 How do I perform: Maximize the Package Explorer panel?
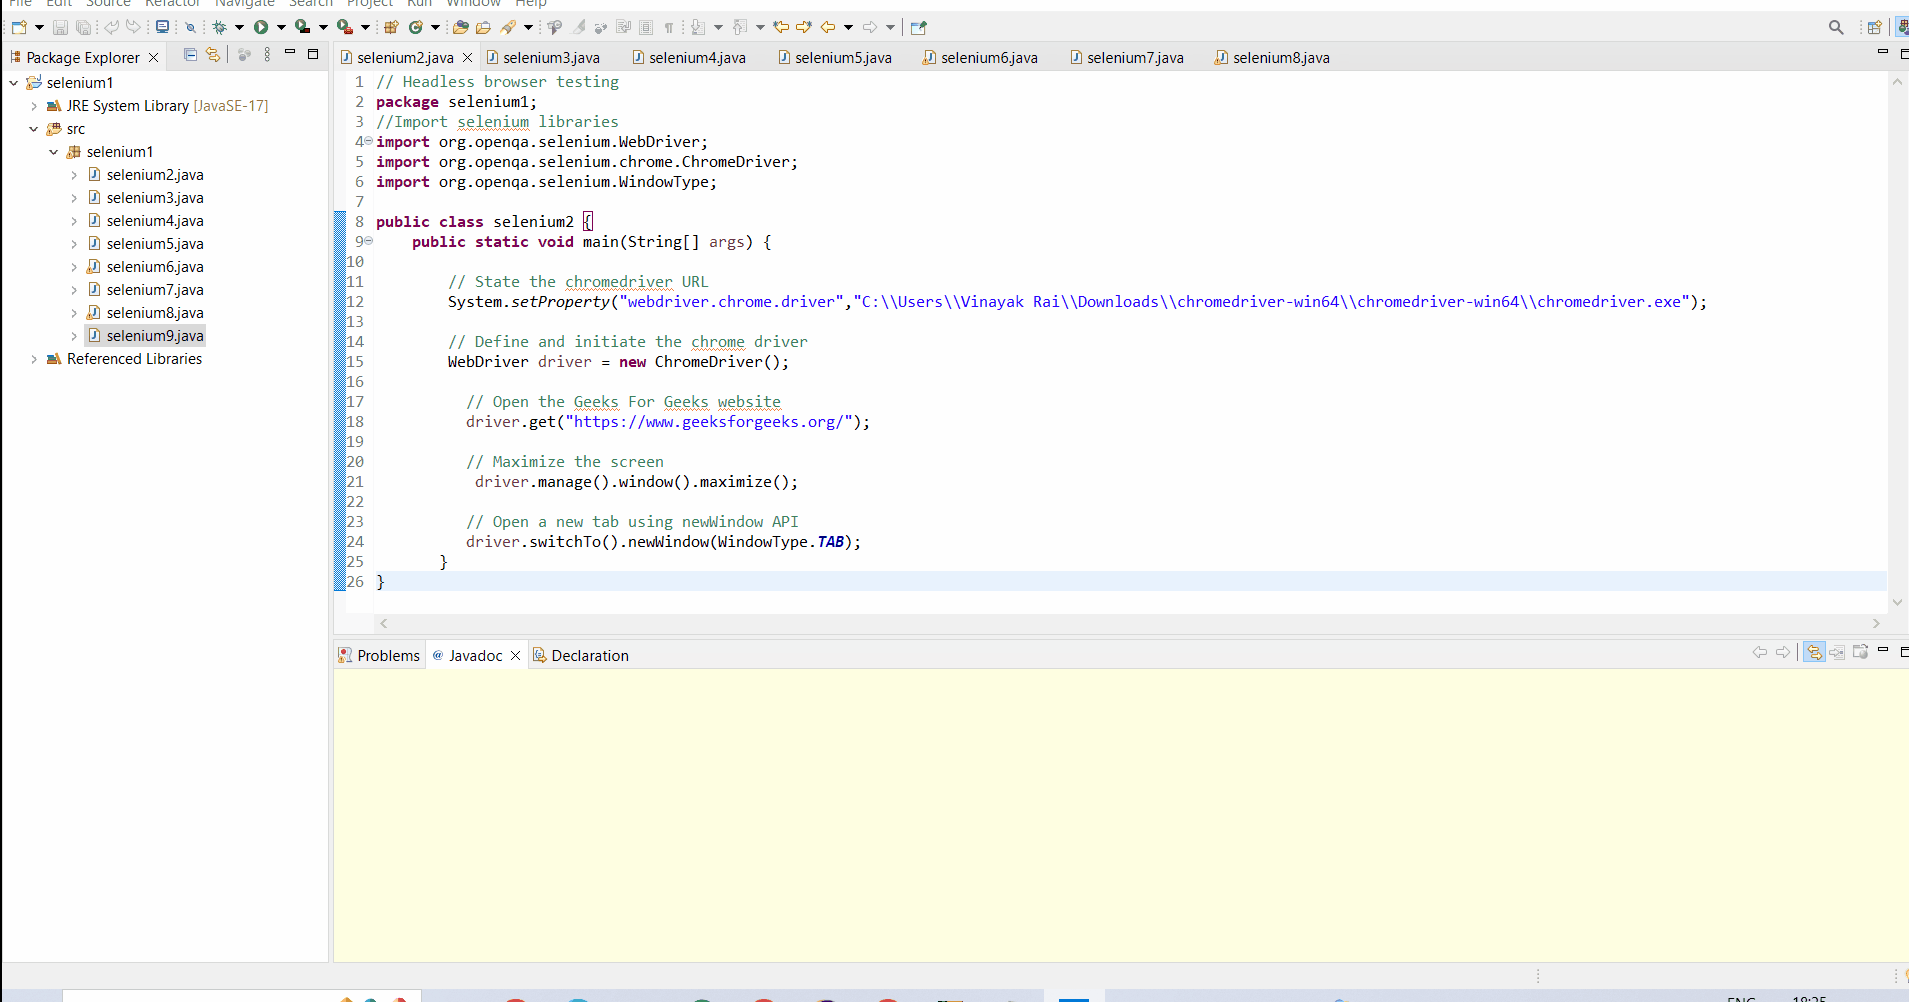point(313,54)
